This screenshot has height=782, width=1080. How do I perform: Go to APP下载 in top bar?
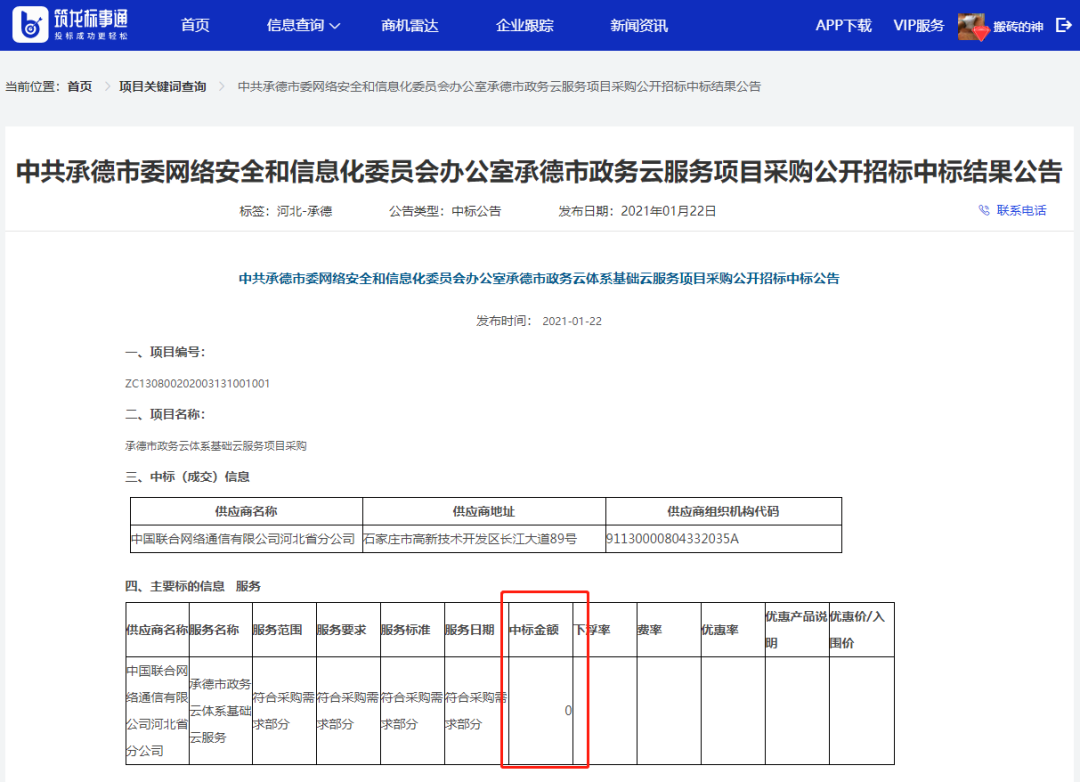(844, 25)
